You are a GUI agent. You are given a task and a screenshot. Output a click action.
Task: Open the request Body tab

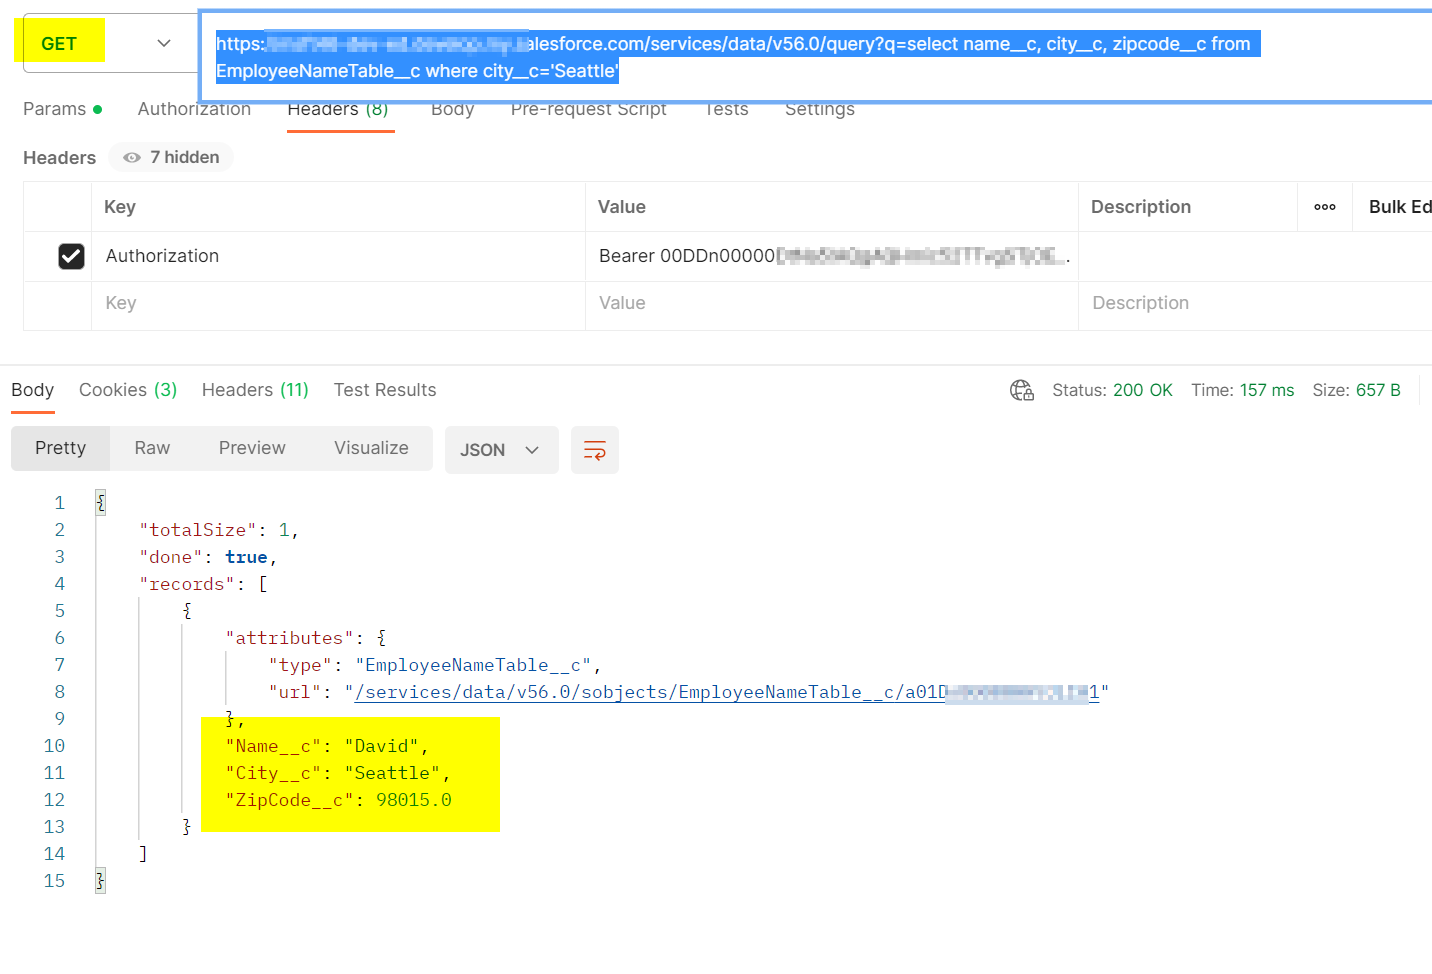tap(452, 109)
